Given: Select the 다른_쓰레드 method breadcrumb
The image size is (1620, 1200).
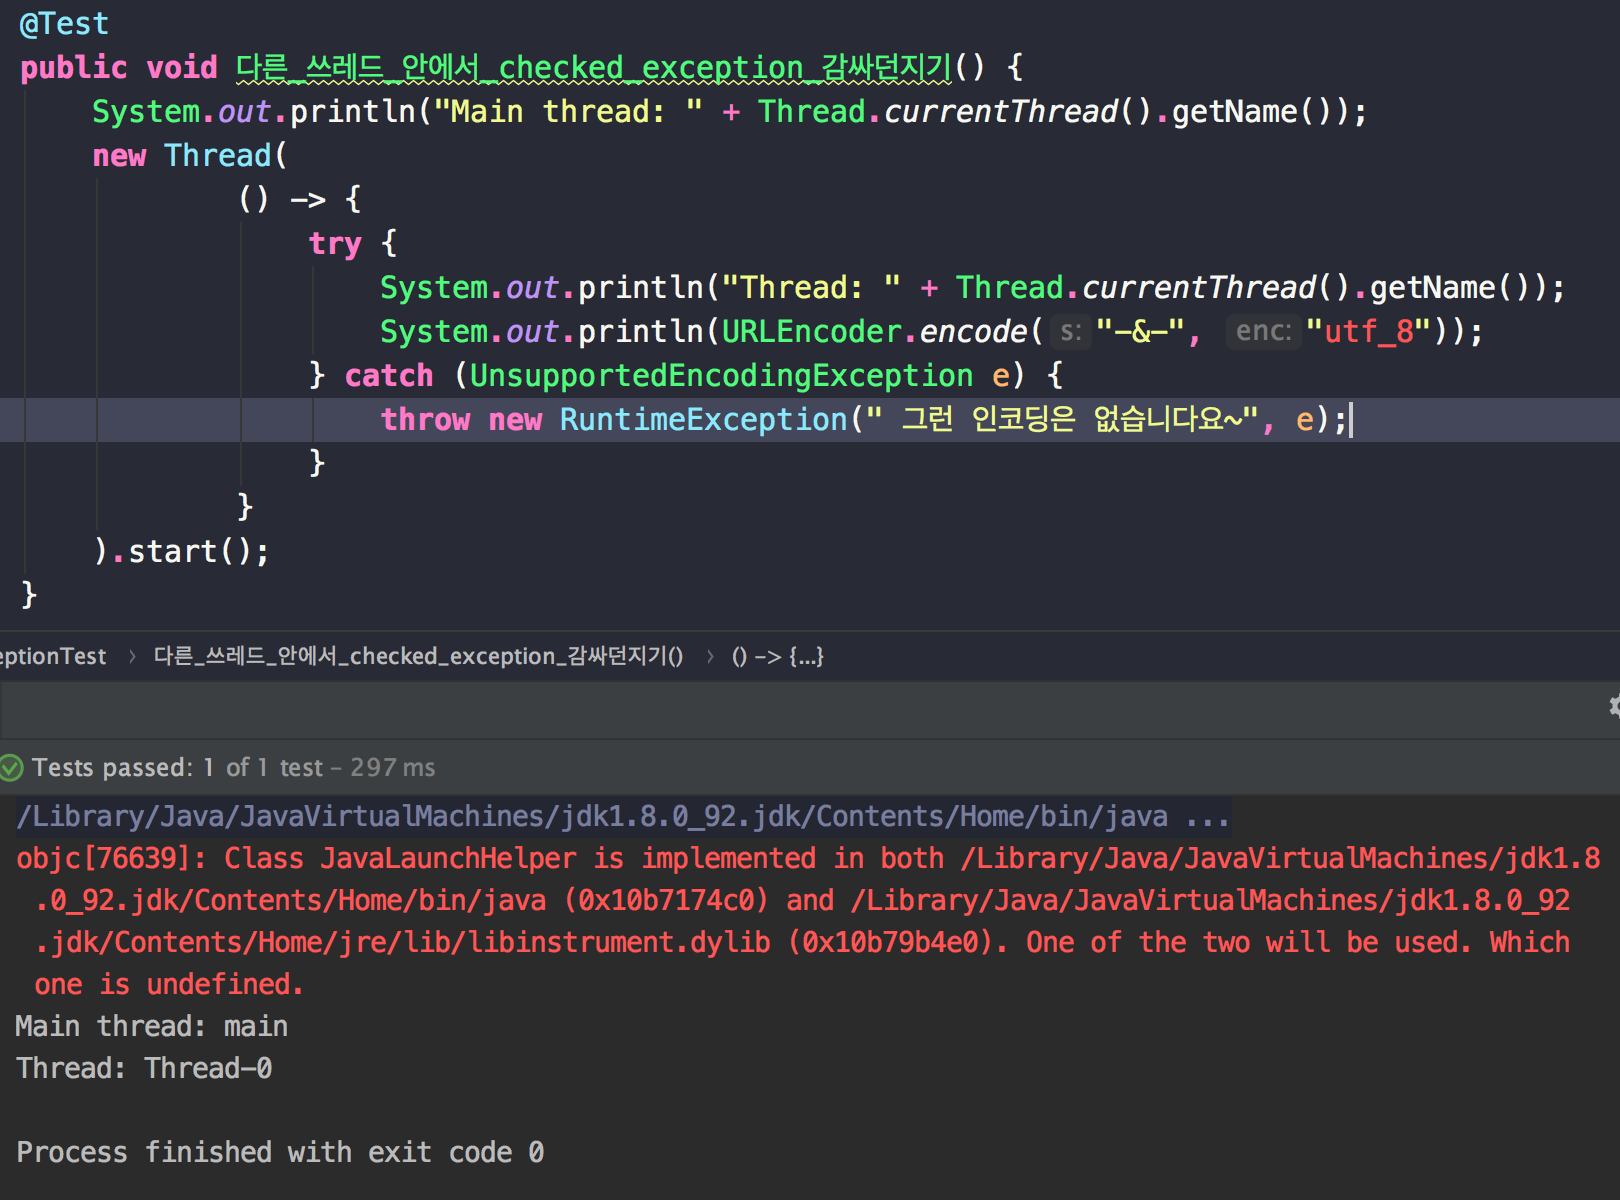Looking at the screenshot, I should point(418,657).
